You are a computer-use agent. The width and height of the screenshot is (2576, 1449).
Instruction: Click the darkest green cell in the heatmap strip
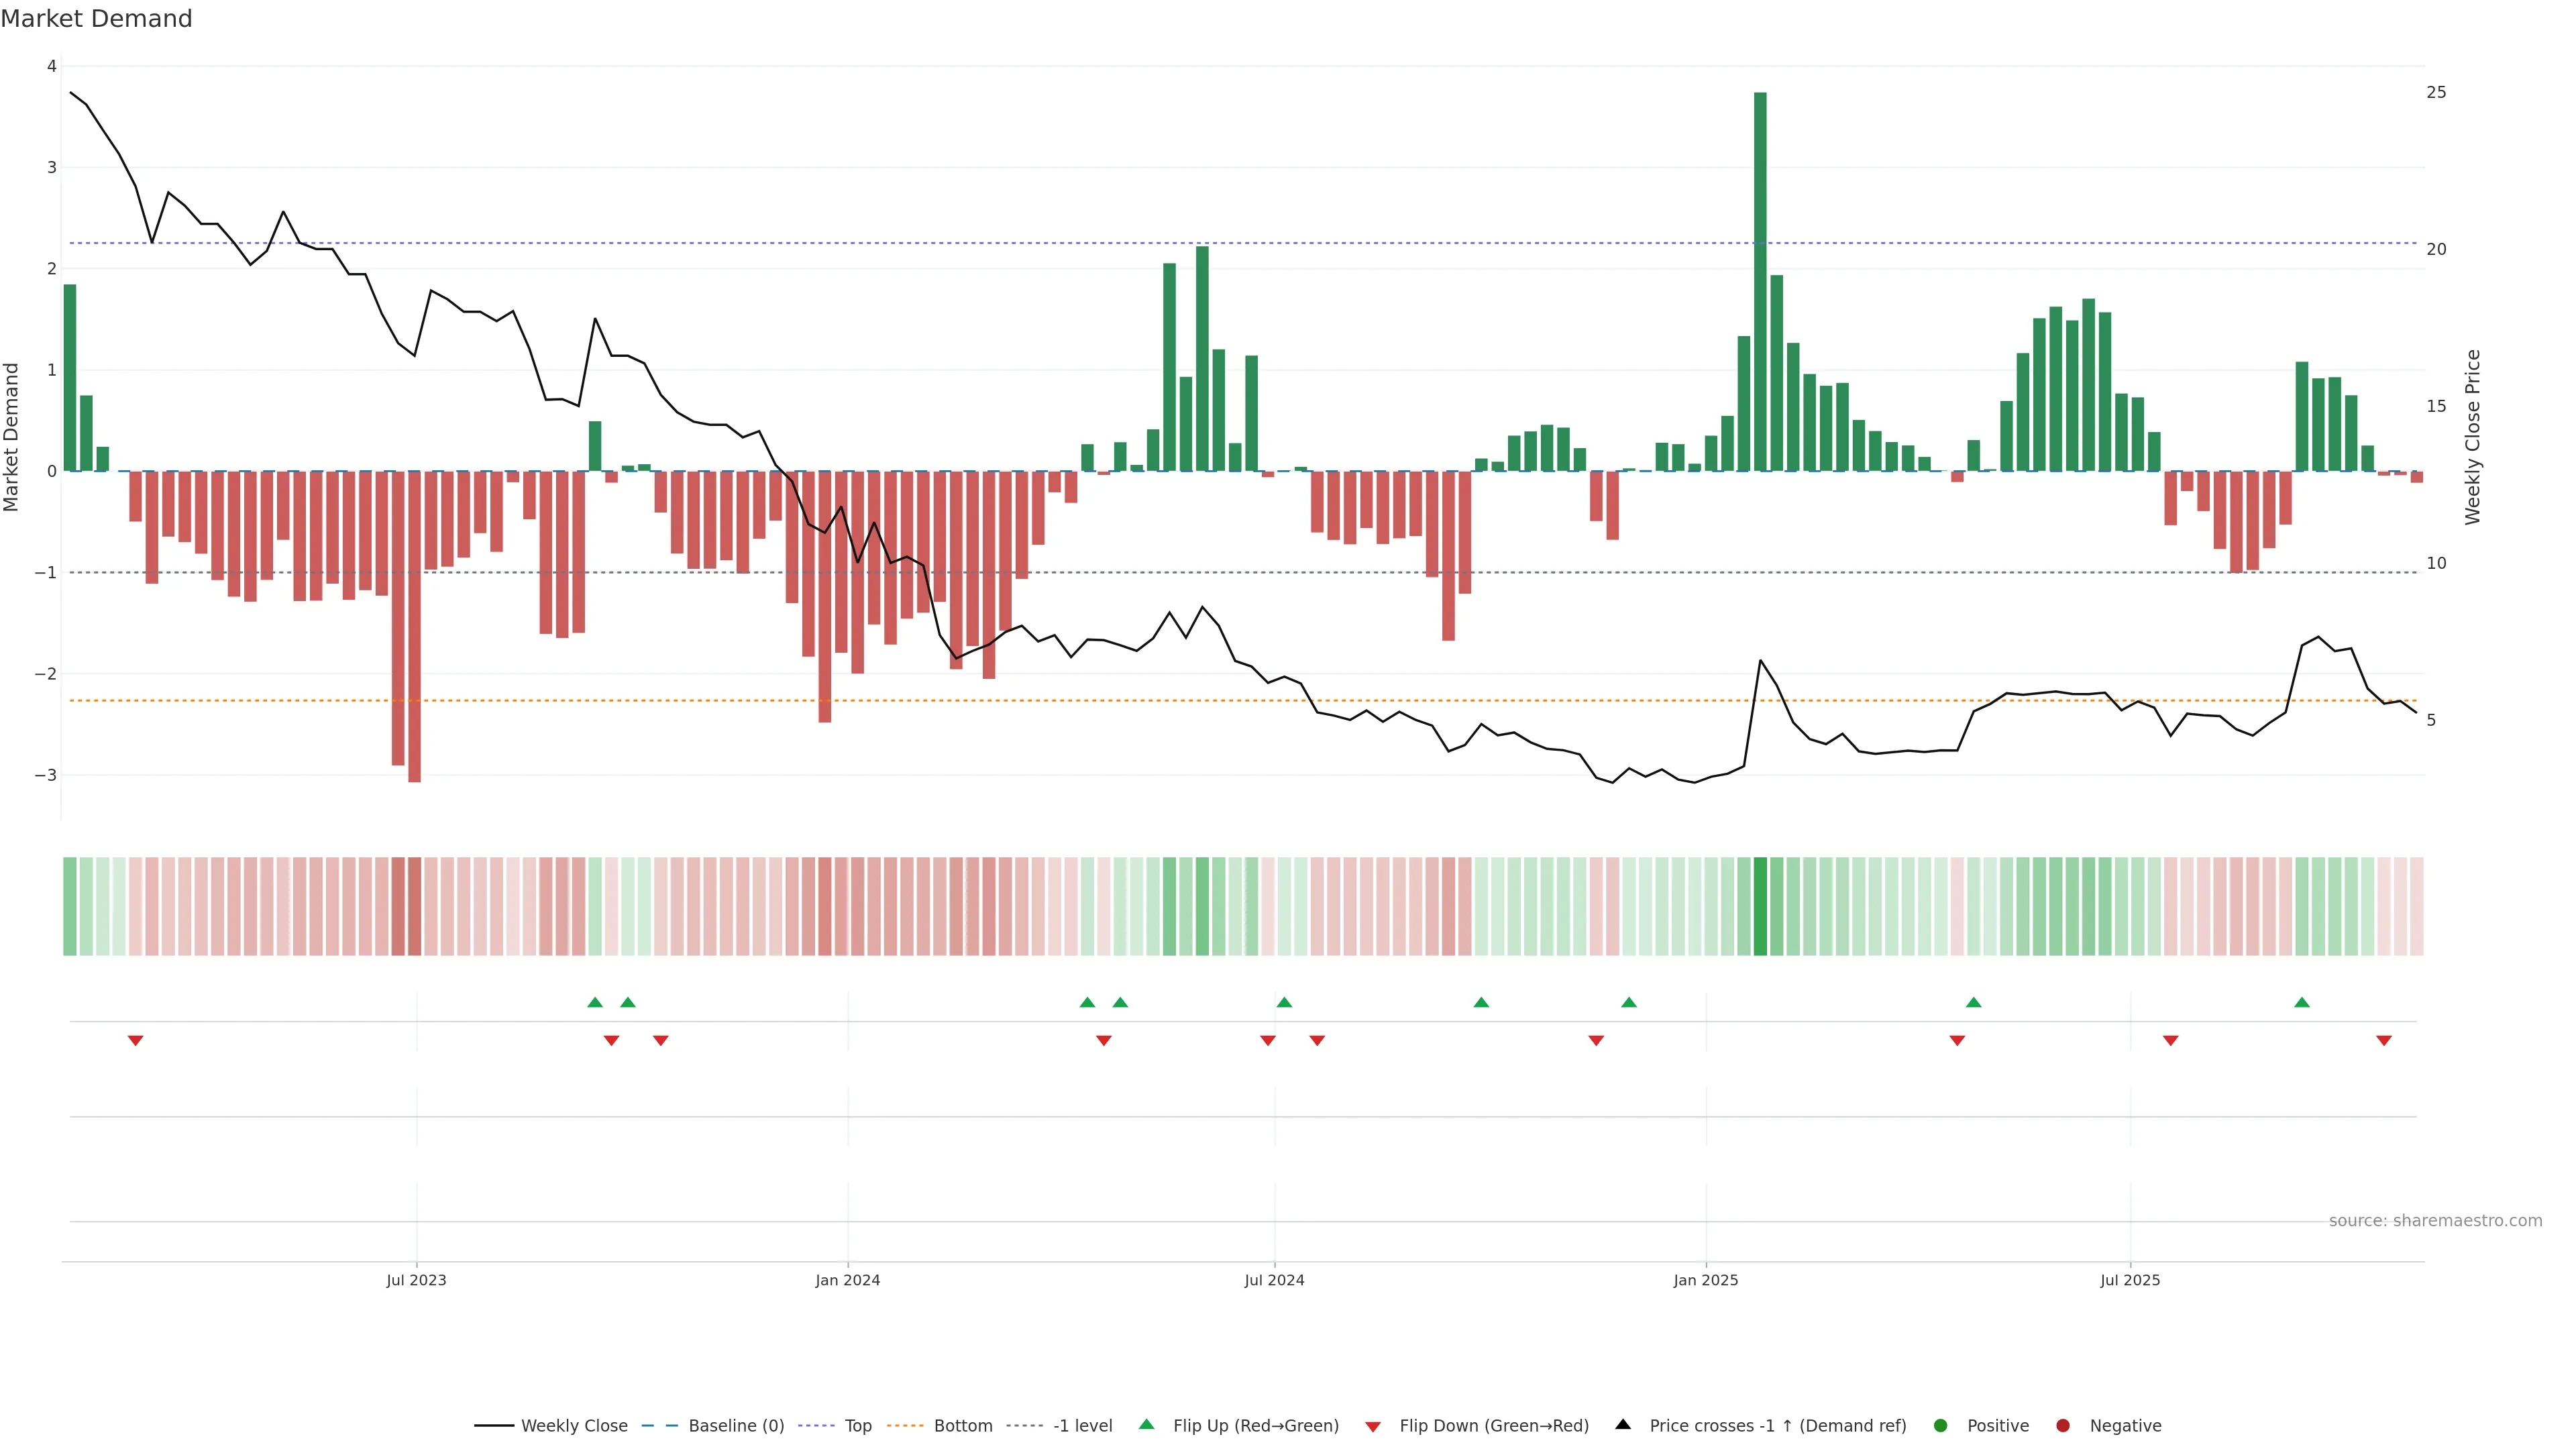1760,906
